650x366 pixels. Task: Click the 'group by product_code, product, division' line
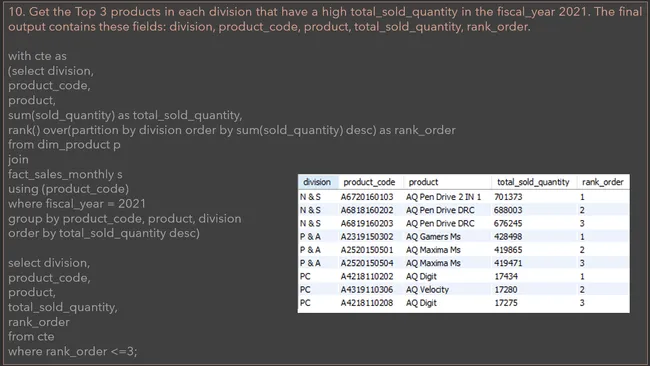[x=125, y=219]
